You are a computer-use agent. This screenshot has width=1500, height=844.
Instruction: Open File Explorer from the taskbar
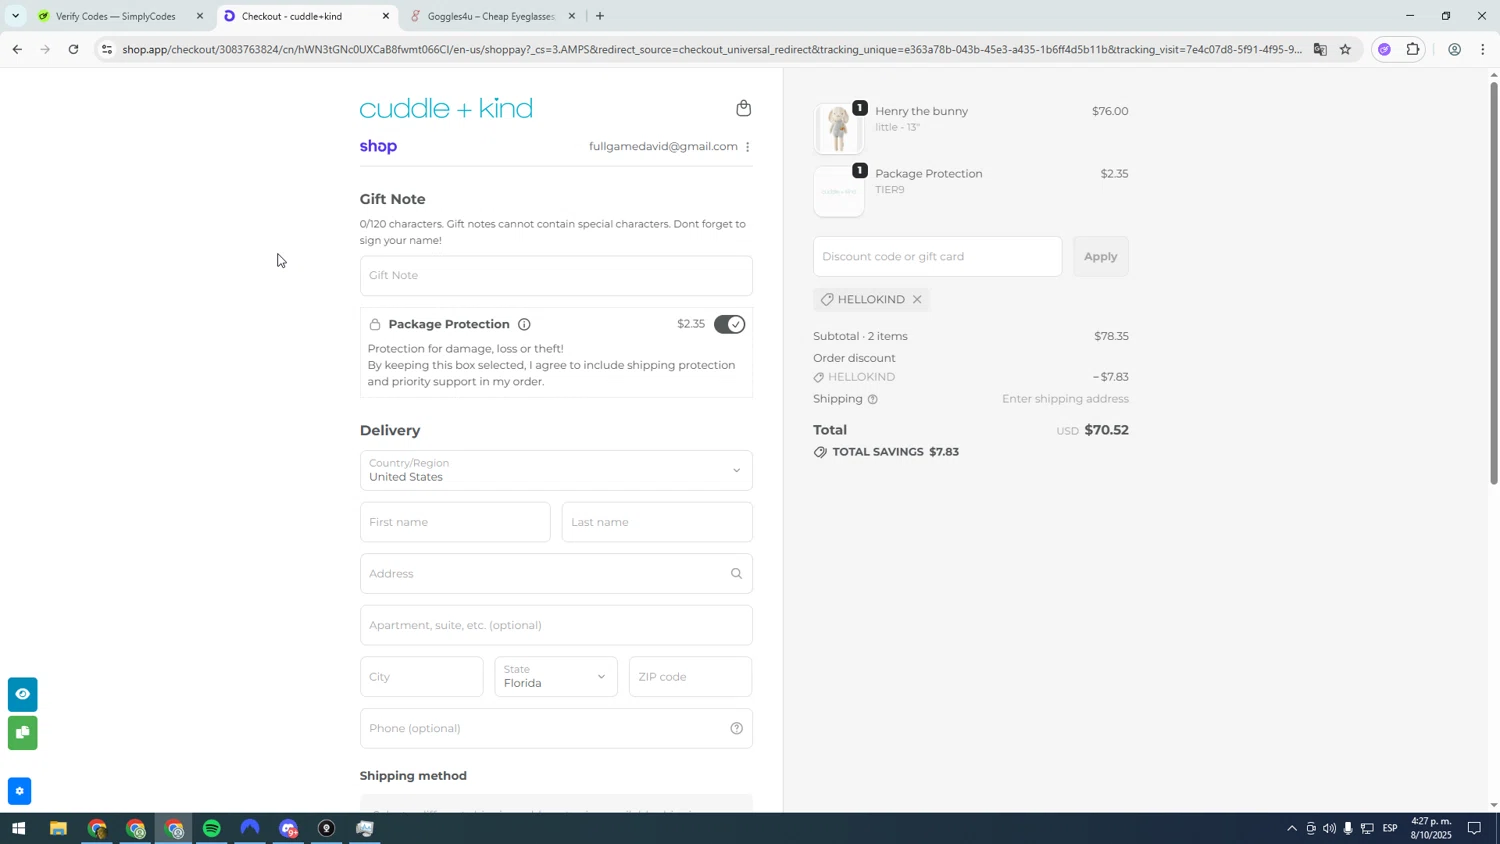pos(58,829)
